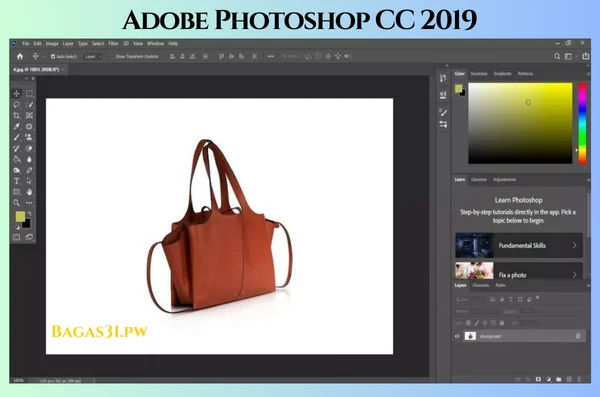The height and width of the screenshot is (397, 600).
Task: Click the background black color swatch in toolbox
Action: [x=26, y=224]
